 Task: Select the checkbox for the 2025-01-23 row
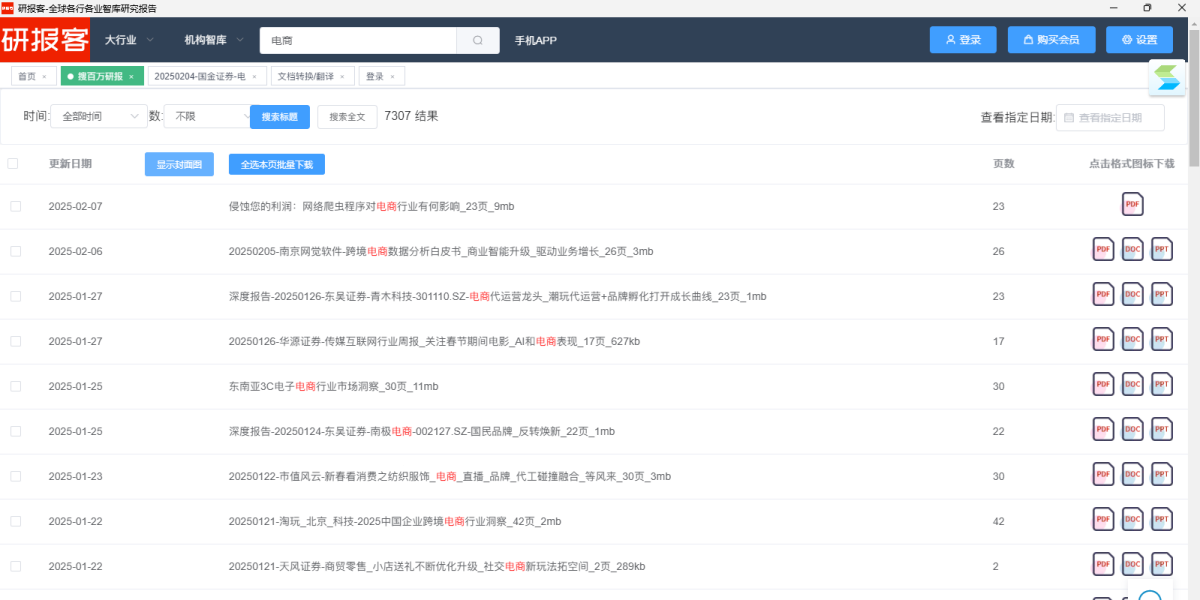pos(15,476)
